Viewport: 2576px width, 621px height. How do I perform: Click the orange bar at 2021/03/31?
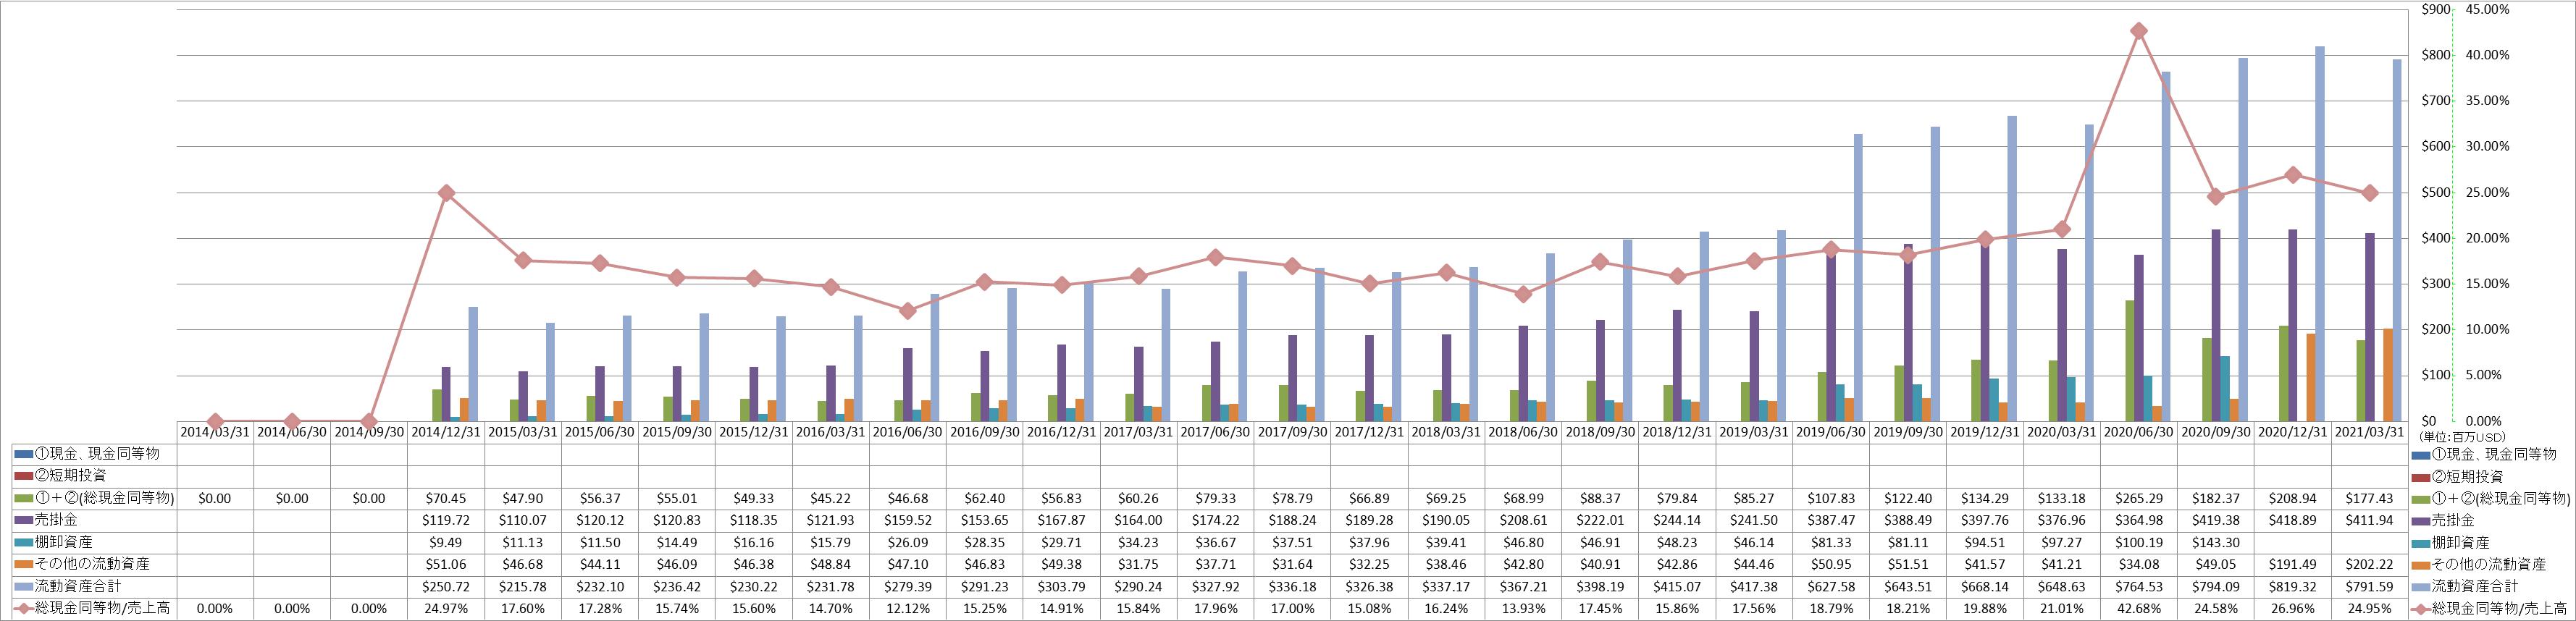click(x=2388, y=375)
